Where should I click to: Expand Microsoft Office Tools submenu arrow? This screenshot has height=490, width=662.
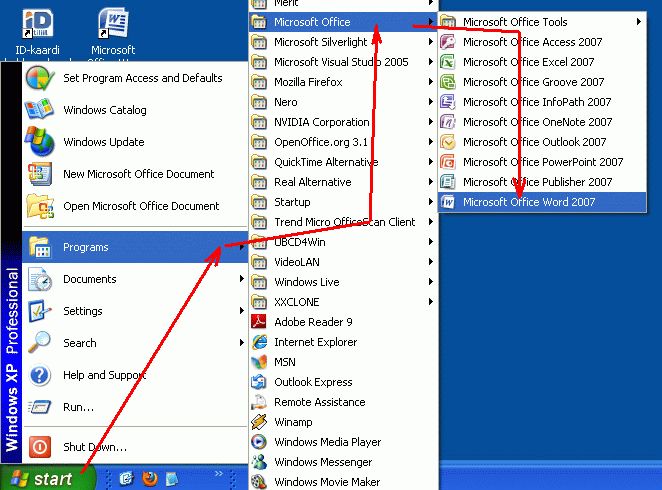[639, 22]
